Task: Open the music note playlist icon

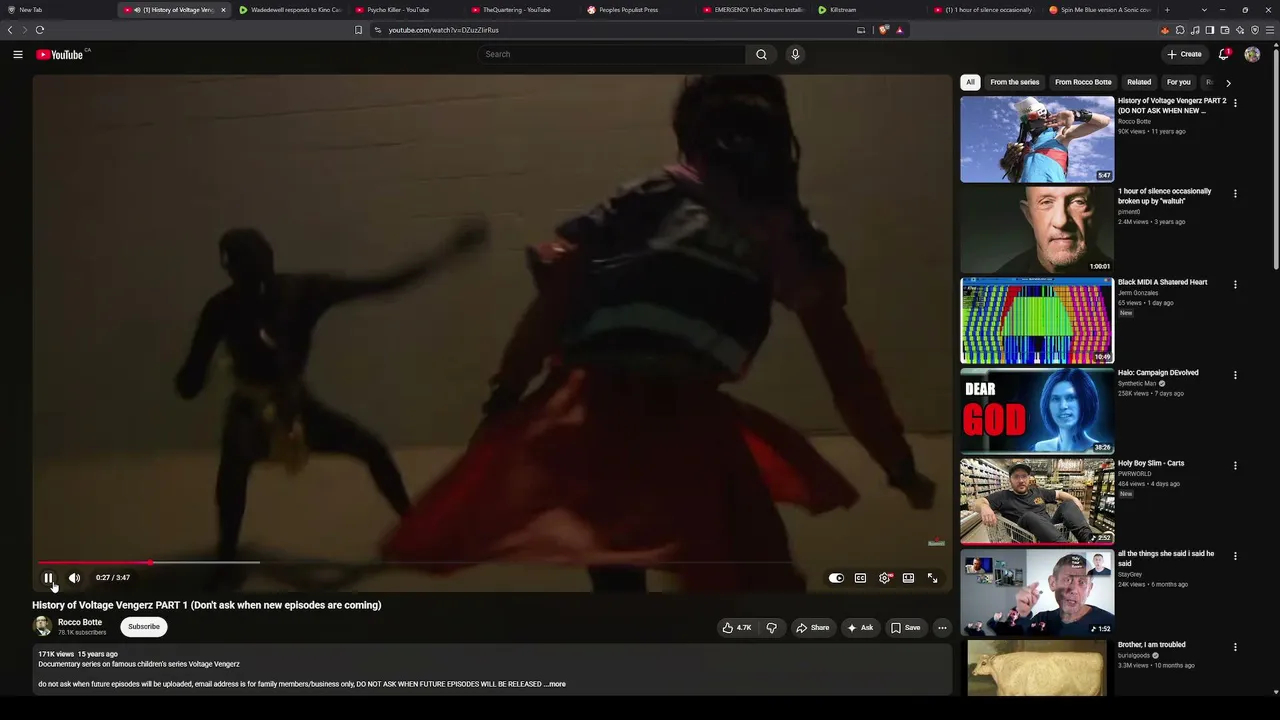Action: click(1195, 30)
